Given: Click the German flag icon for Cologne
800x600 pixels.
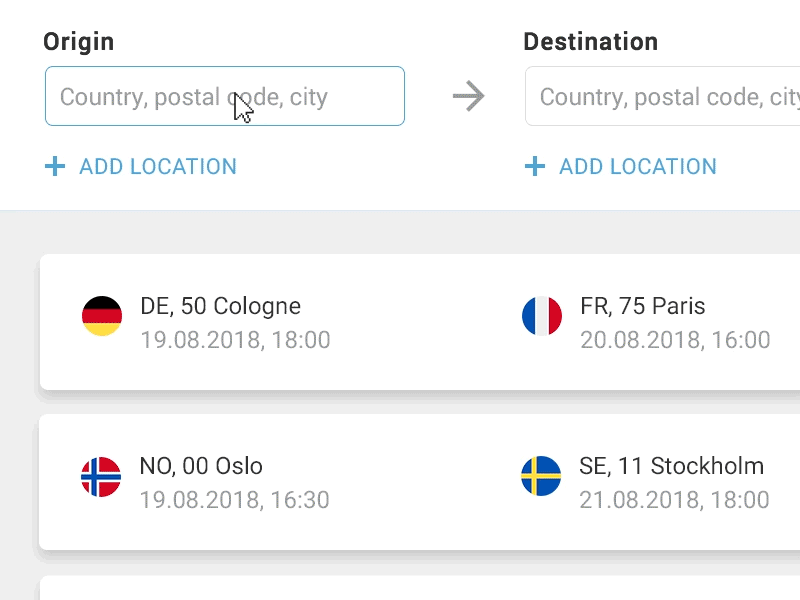Looking at the screenshot, I should 102,314.
